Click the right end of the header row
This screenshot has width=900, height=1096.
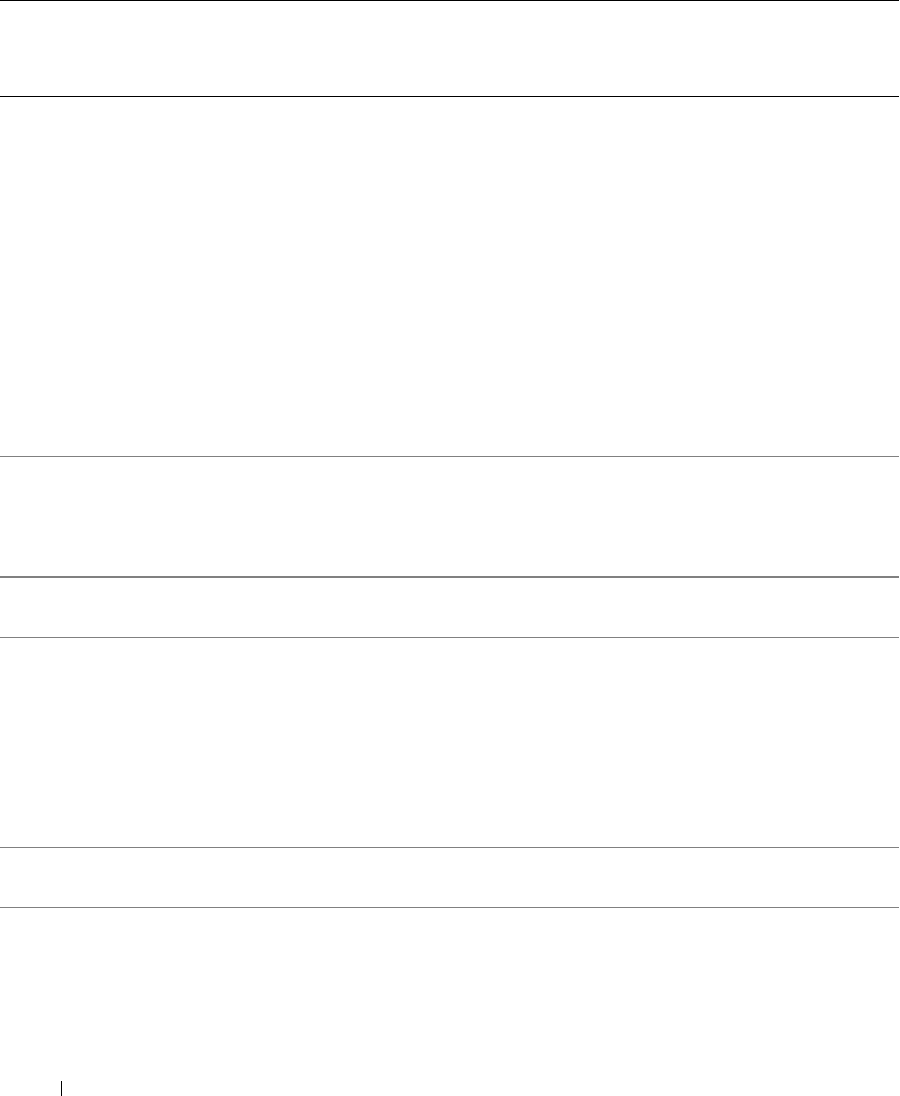(885, 48)
